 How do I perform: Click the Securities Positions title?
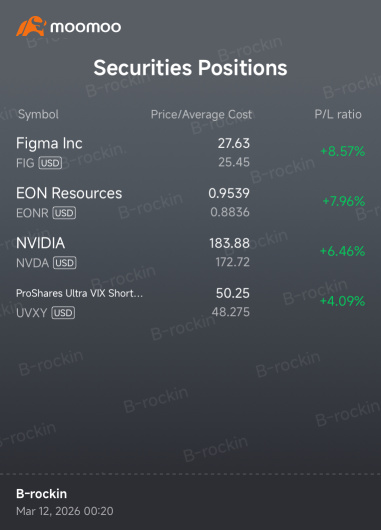tap(190, 68)
